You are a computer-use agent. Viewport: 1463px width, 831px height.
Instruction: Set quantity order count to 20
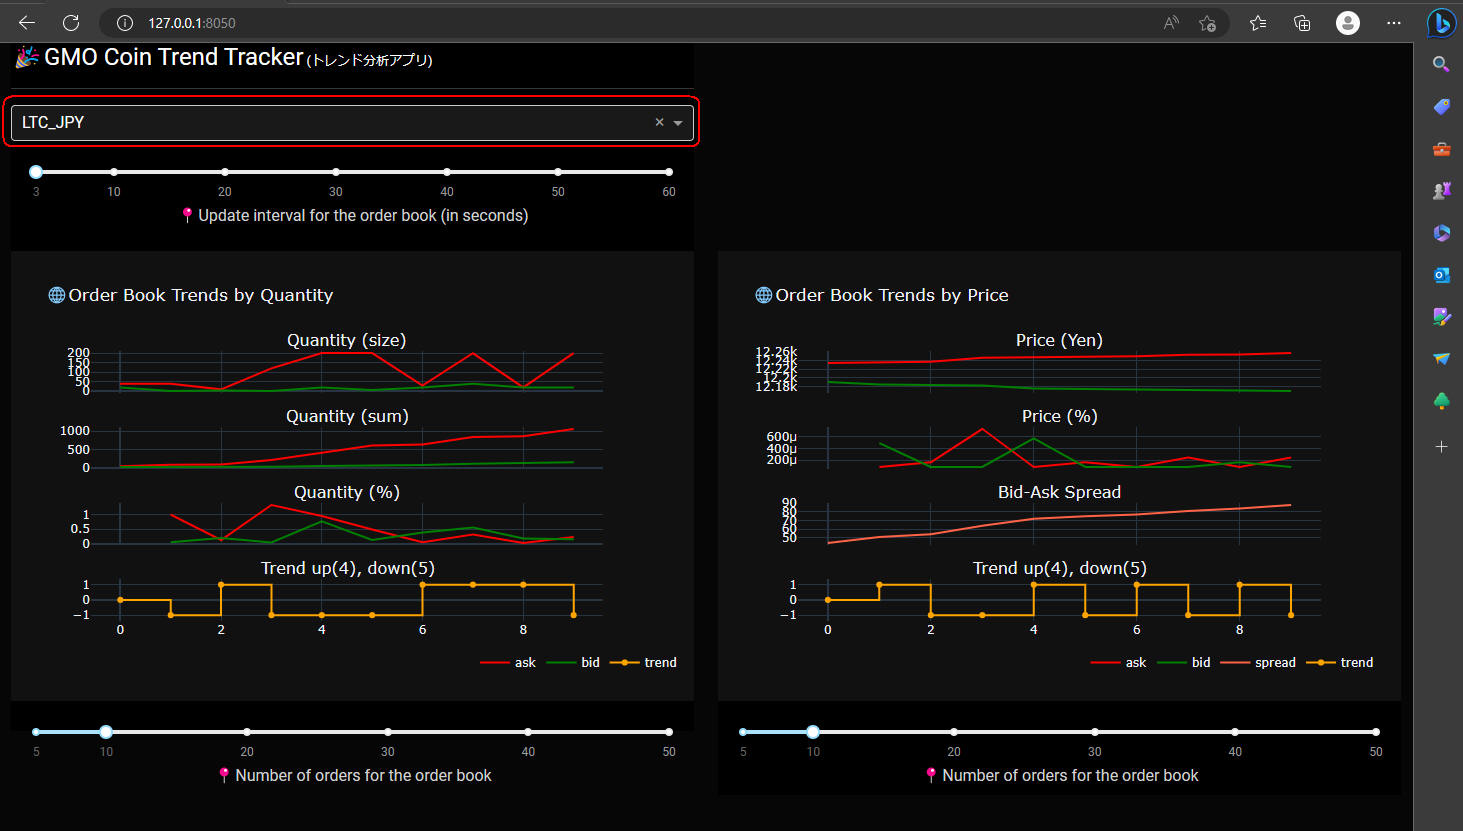tap(247, 732)
